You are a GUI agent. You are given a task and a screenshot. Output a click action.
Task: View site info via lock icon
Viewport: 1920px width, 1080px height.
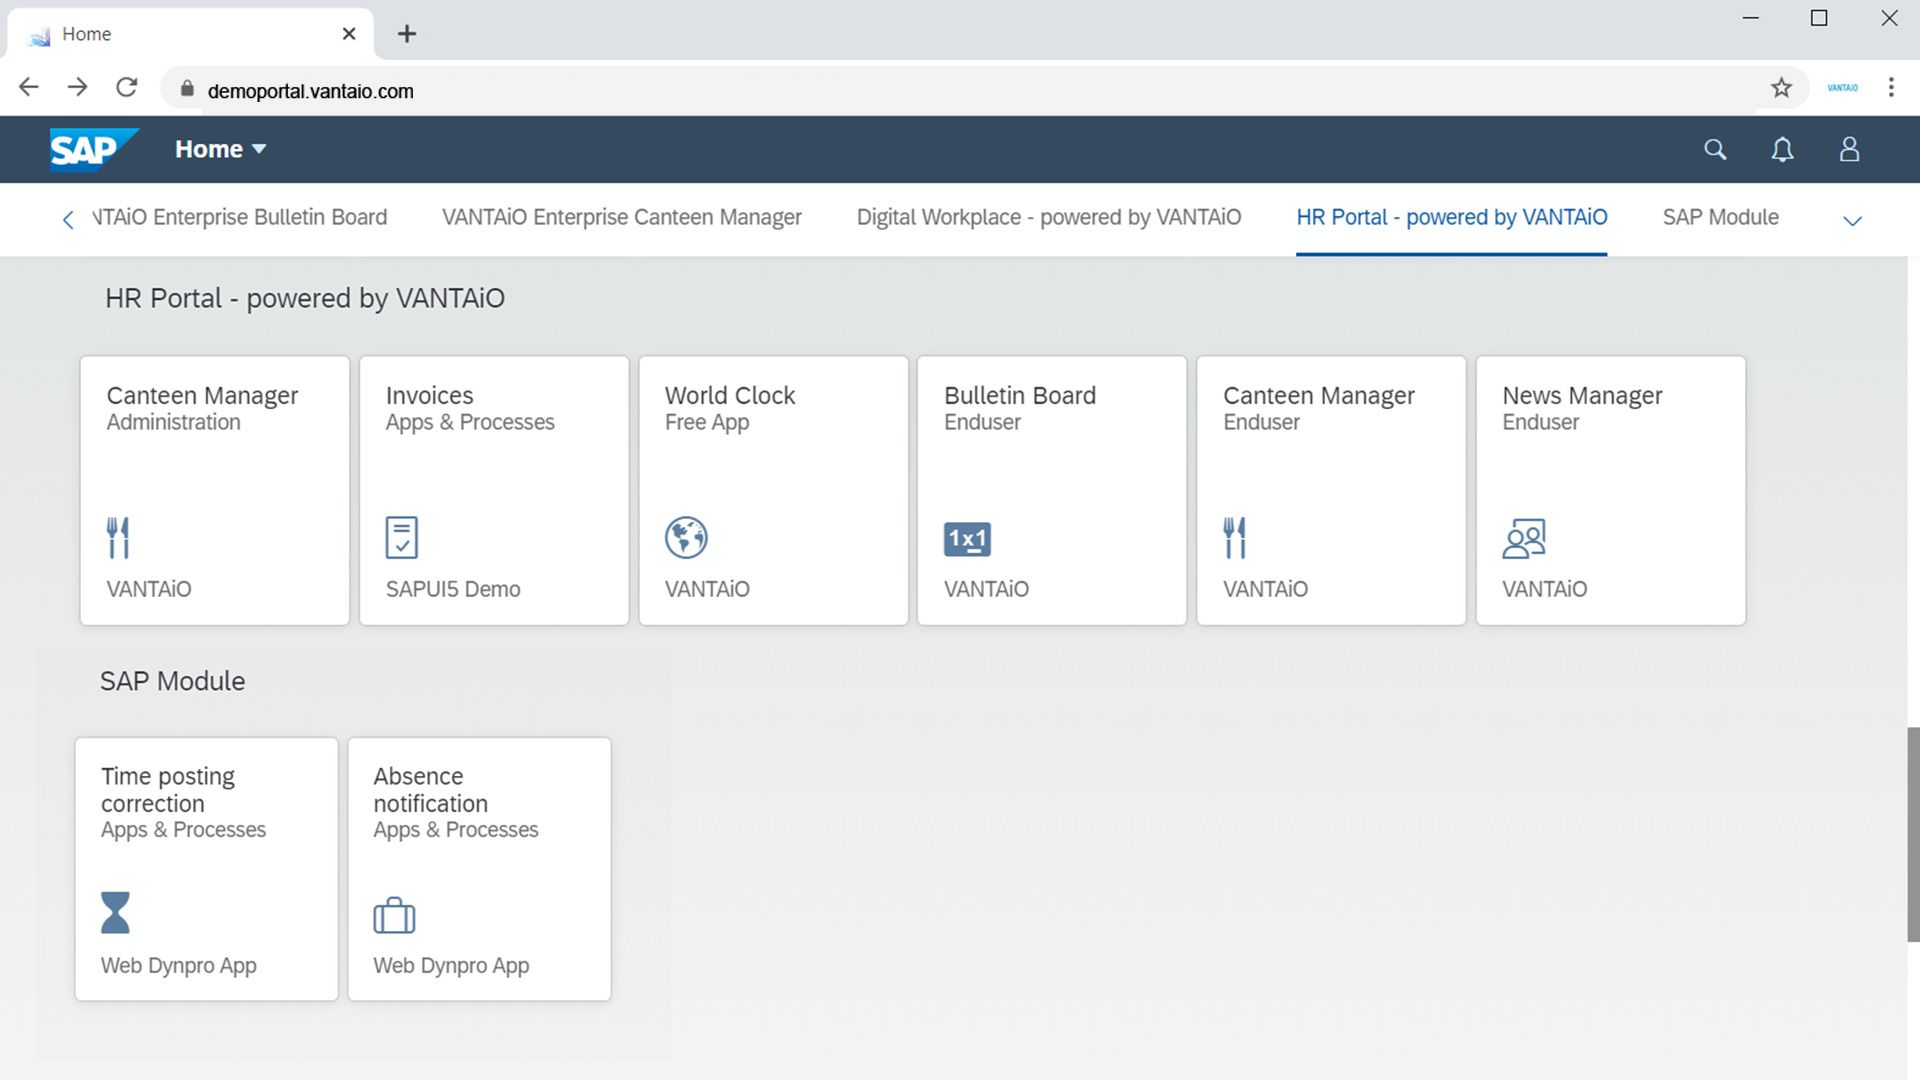(x=187, y=89)
